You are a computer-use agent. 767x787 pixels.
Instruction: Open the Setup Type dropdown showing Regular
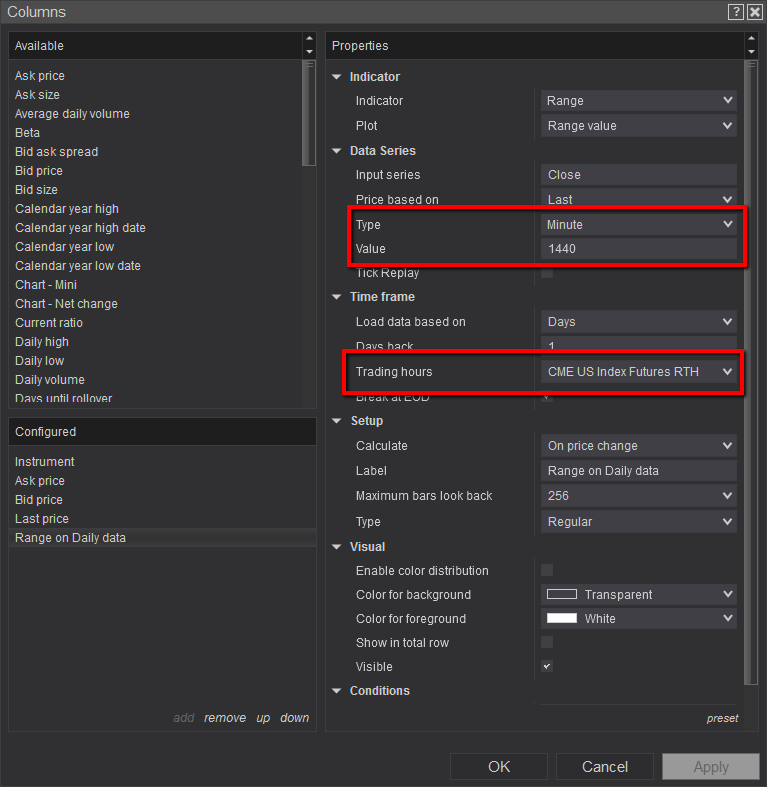click(638, 521)
